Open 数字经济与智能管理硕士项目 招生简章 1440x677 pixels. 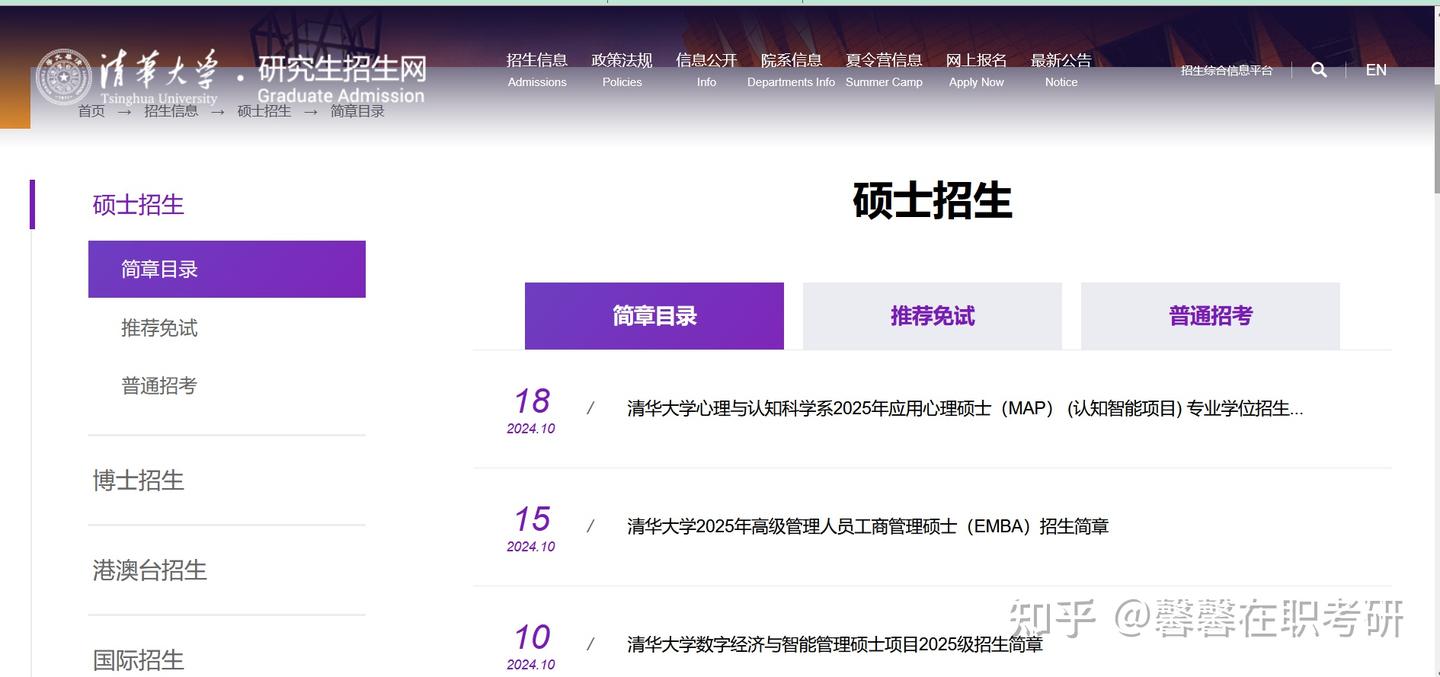(835, 644)
